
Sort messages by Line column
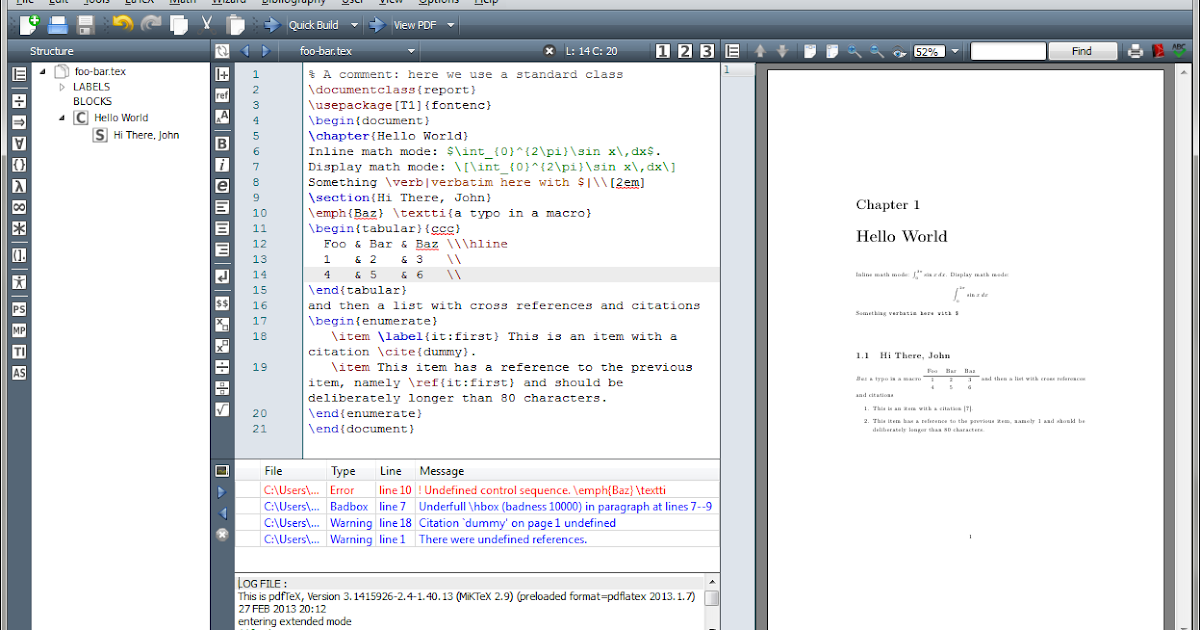[394, 471]
